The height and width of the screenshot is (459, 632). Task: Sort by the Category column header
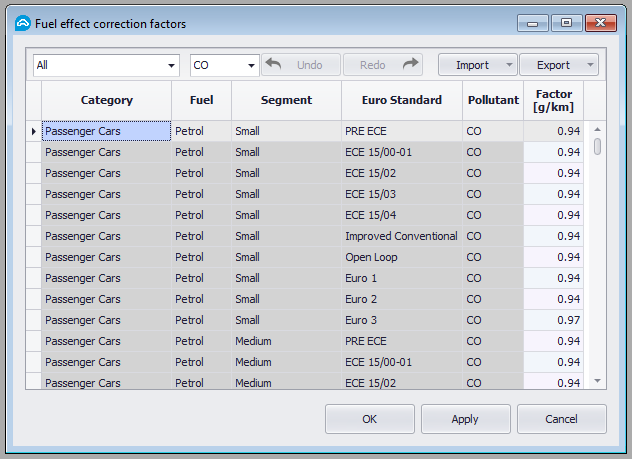(106, 100)
